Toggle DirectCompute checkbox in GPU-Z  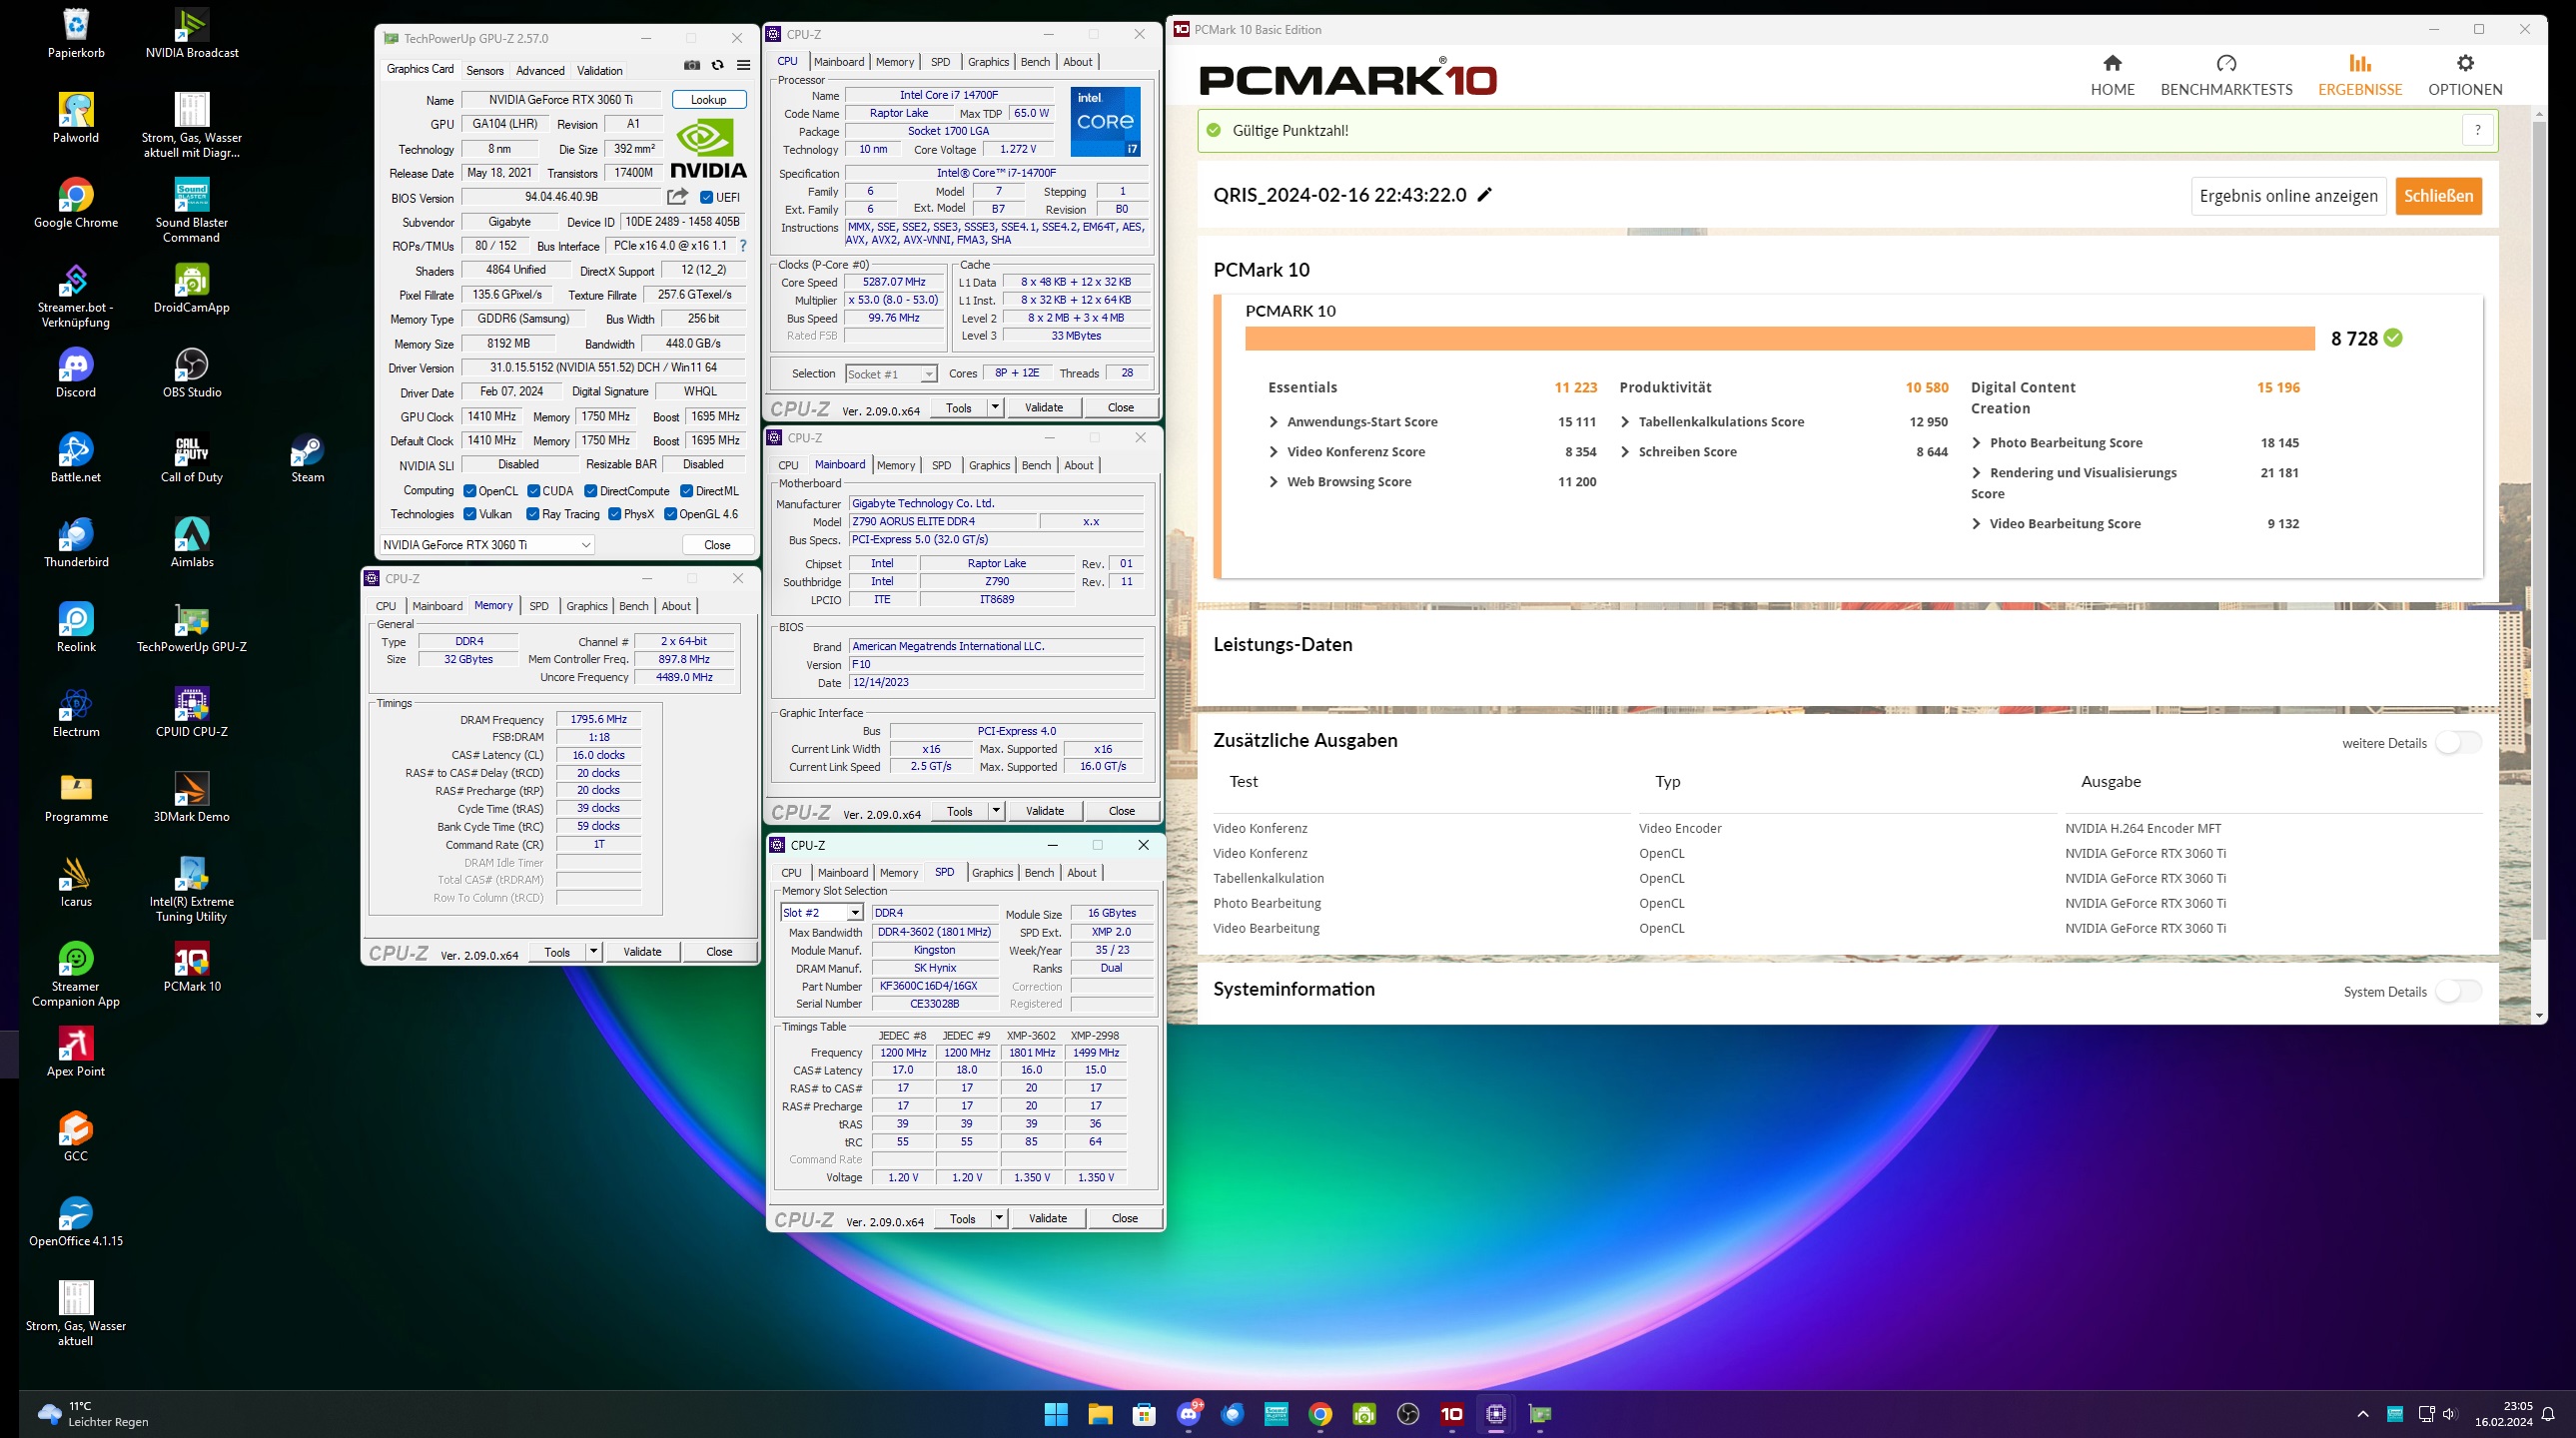[591, 491]
